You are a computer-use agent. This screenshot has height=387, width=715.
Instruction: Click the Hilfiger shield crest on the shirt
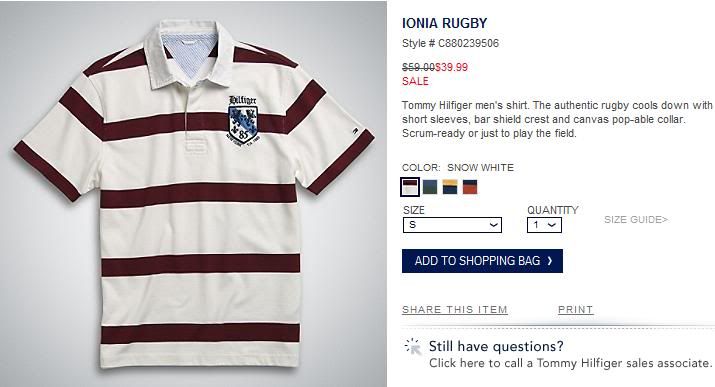point(243,121)
